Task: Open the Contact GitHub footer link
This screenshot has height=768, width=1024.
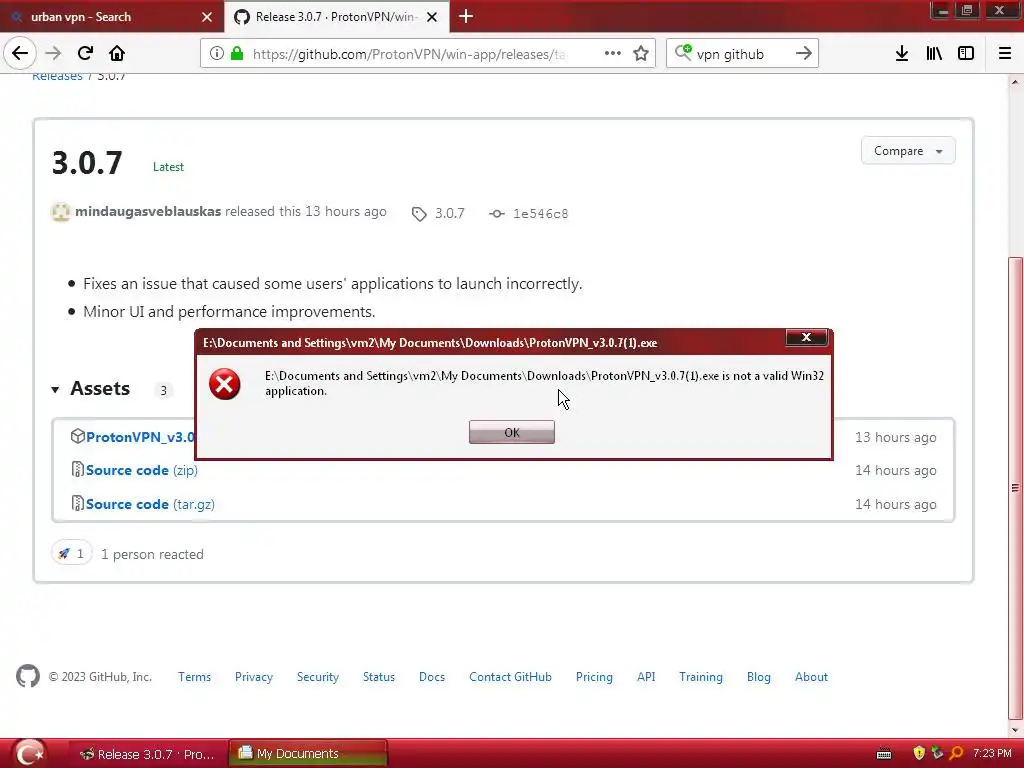Action: point(510,677)
